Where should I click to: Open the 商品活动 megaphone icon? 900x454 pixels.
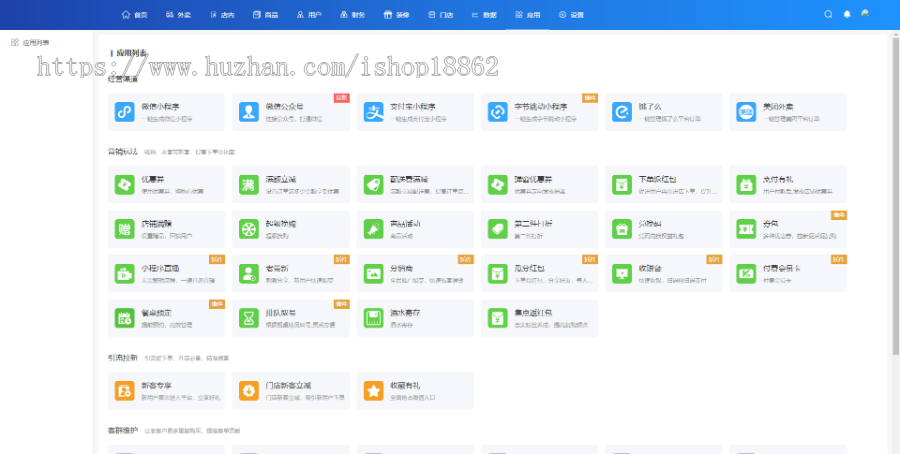click(373, 229)
